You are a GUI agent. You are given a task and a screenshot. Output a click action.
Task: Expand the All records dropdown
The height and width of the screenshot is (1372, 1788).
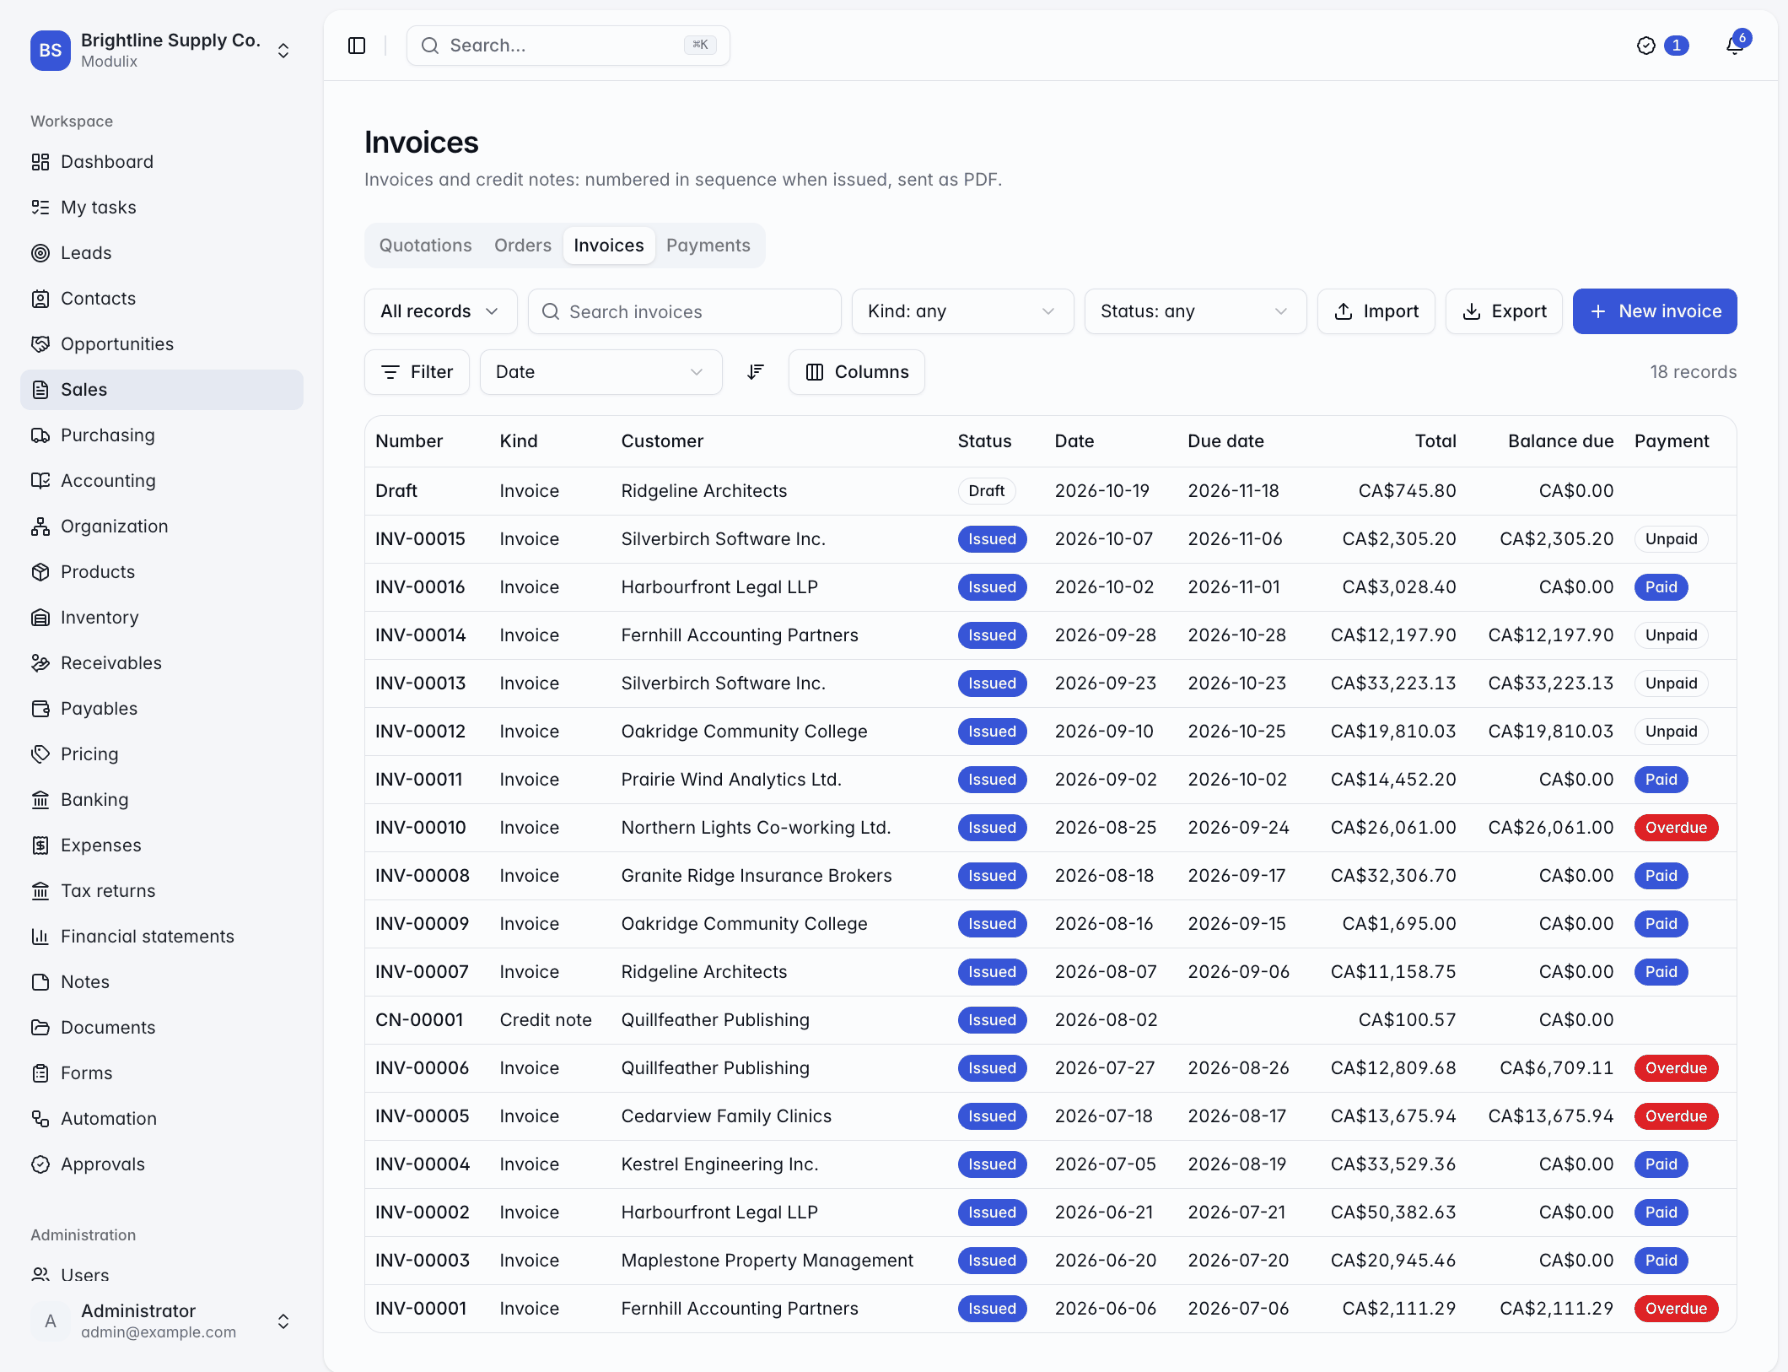(440, 311)
